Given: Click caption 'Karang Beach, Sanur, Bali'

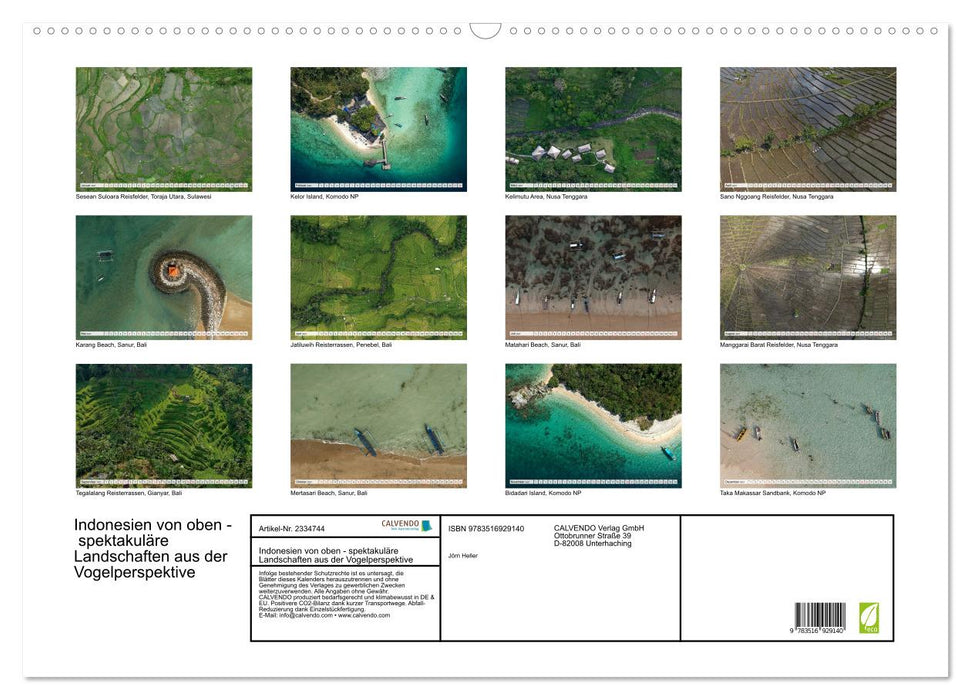Looking at the screenshot, I should (111, 344).
